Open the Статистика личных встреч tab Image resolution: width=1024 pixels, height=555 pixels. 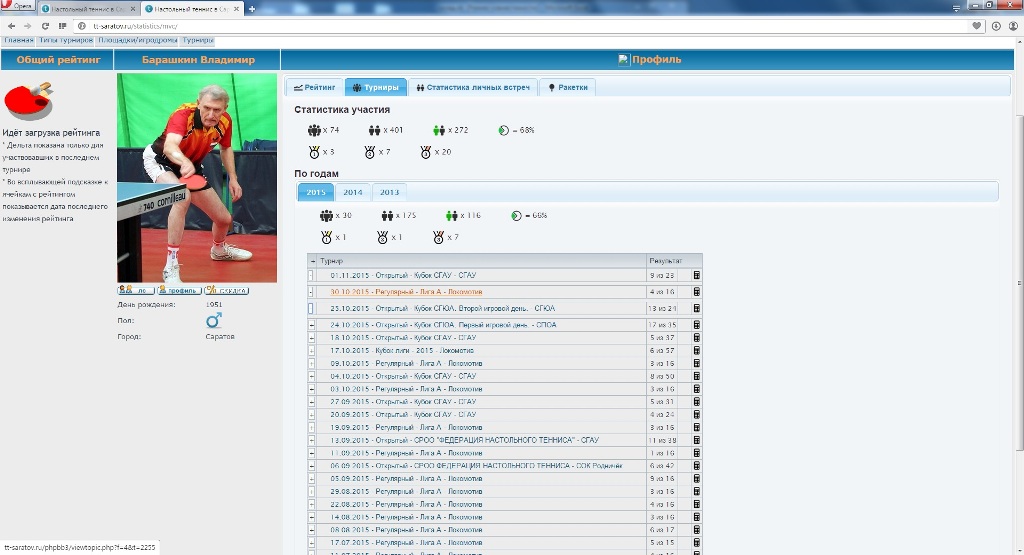(473, 87)
